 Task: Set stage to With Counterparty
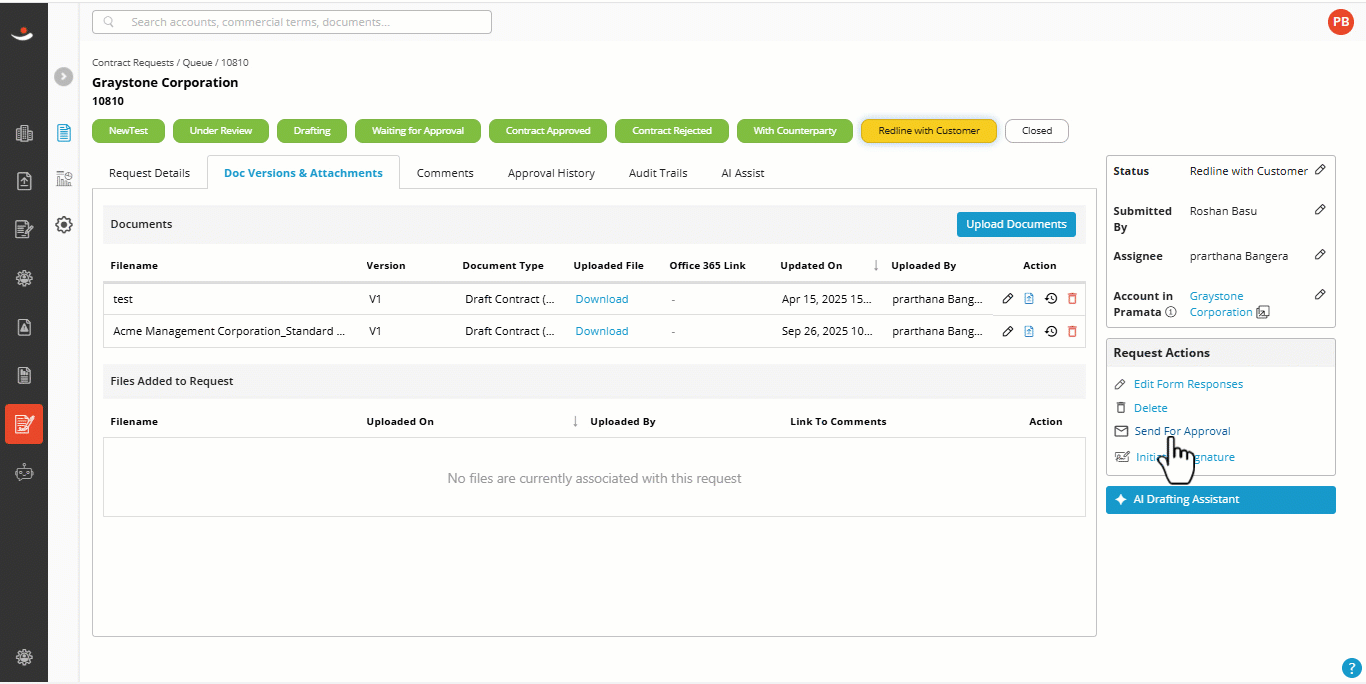(795, 131)
